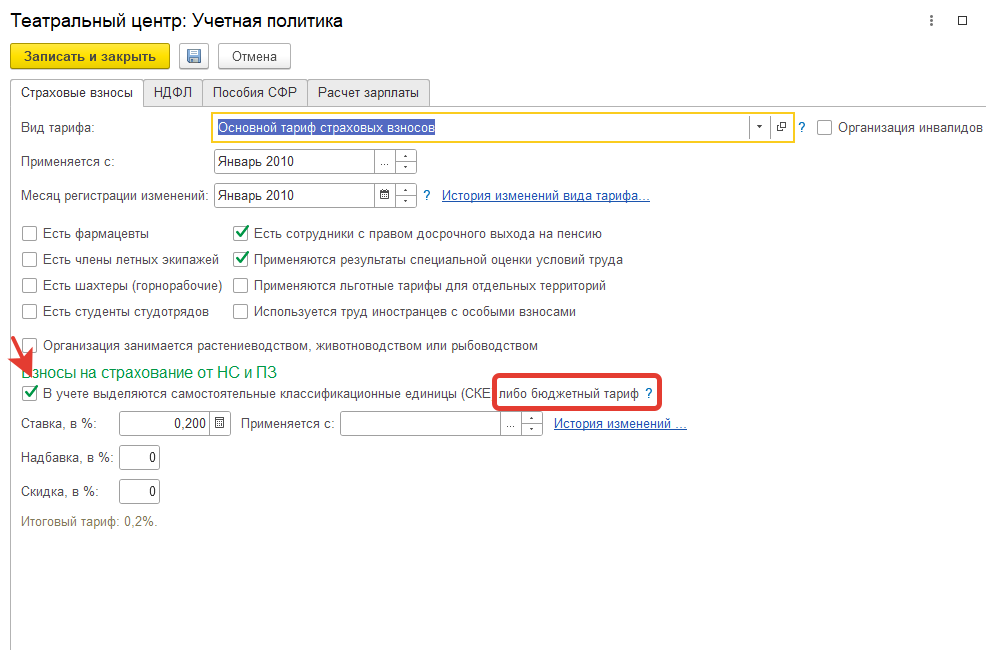This screenshot has width=986, height=650.
Task: Click open-form icon next to Вид тарифа
Action: point(782,128)
